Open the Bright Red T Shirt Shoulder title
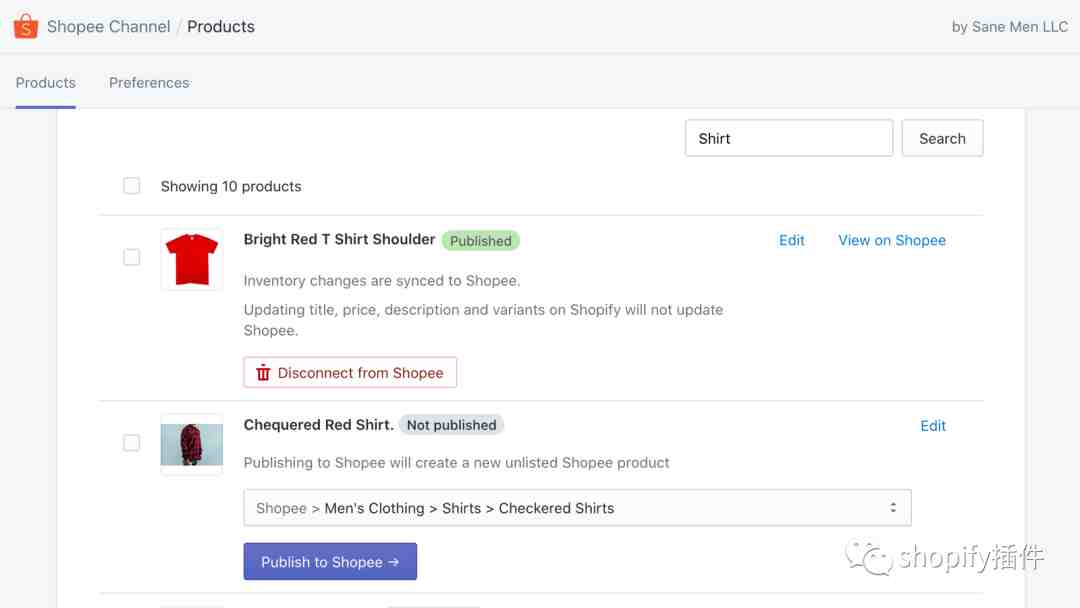 339,240
